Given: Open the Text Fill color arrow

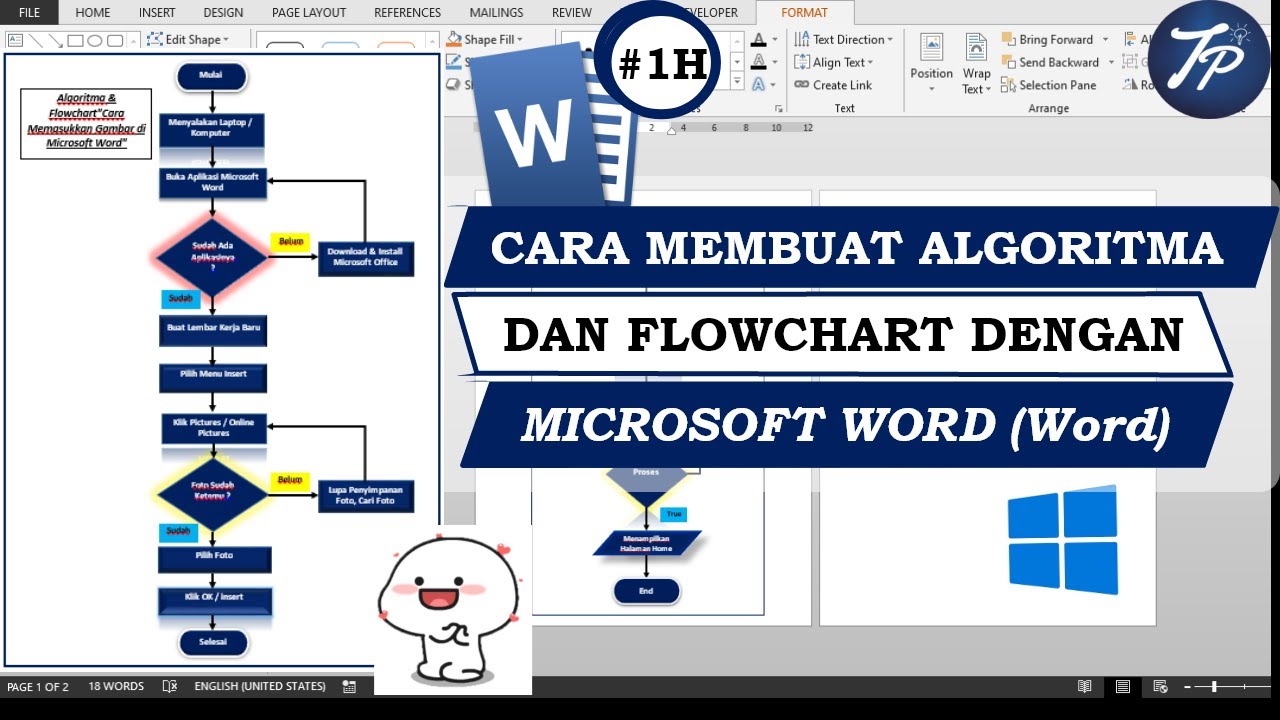Looking at the screenshot, I should (775, 40).
